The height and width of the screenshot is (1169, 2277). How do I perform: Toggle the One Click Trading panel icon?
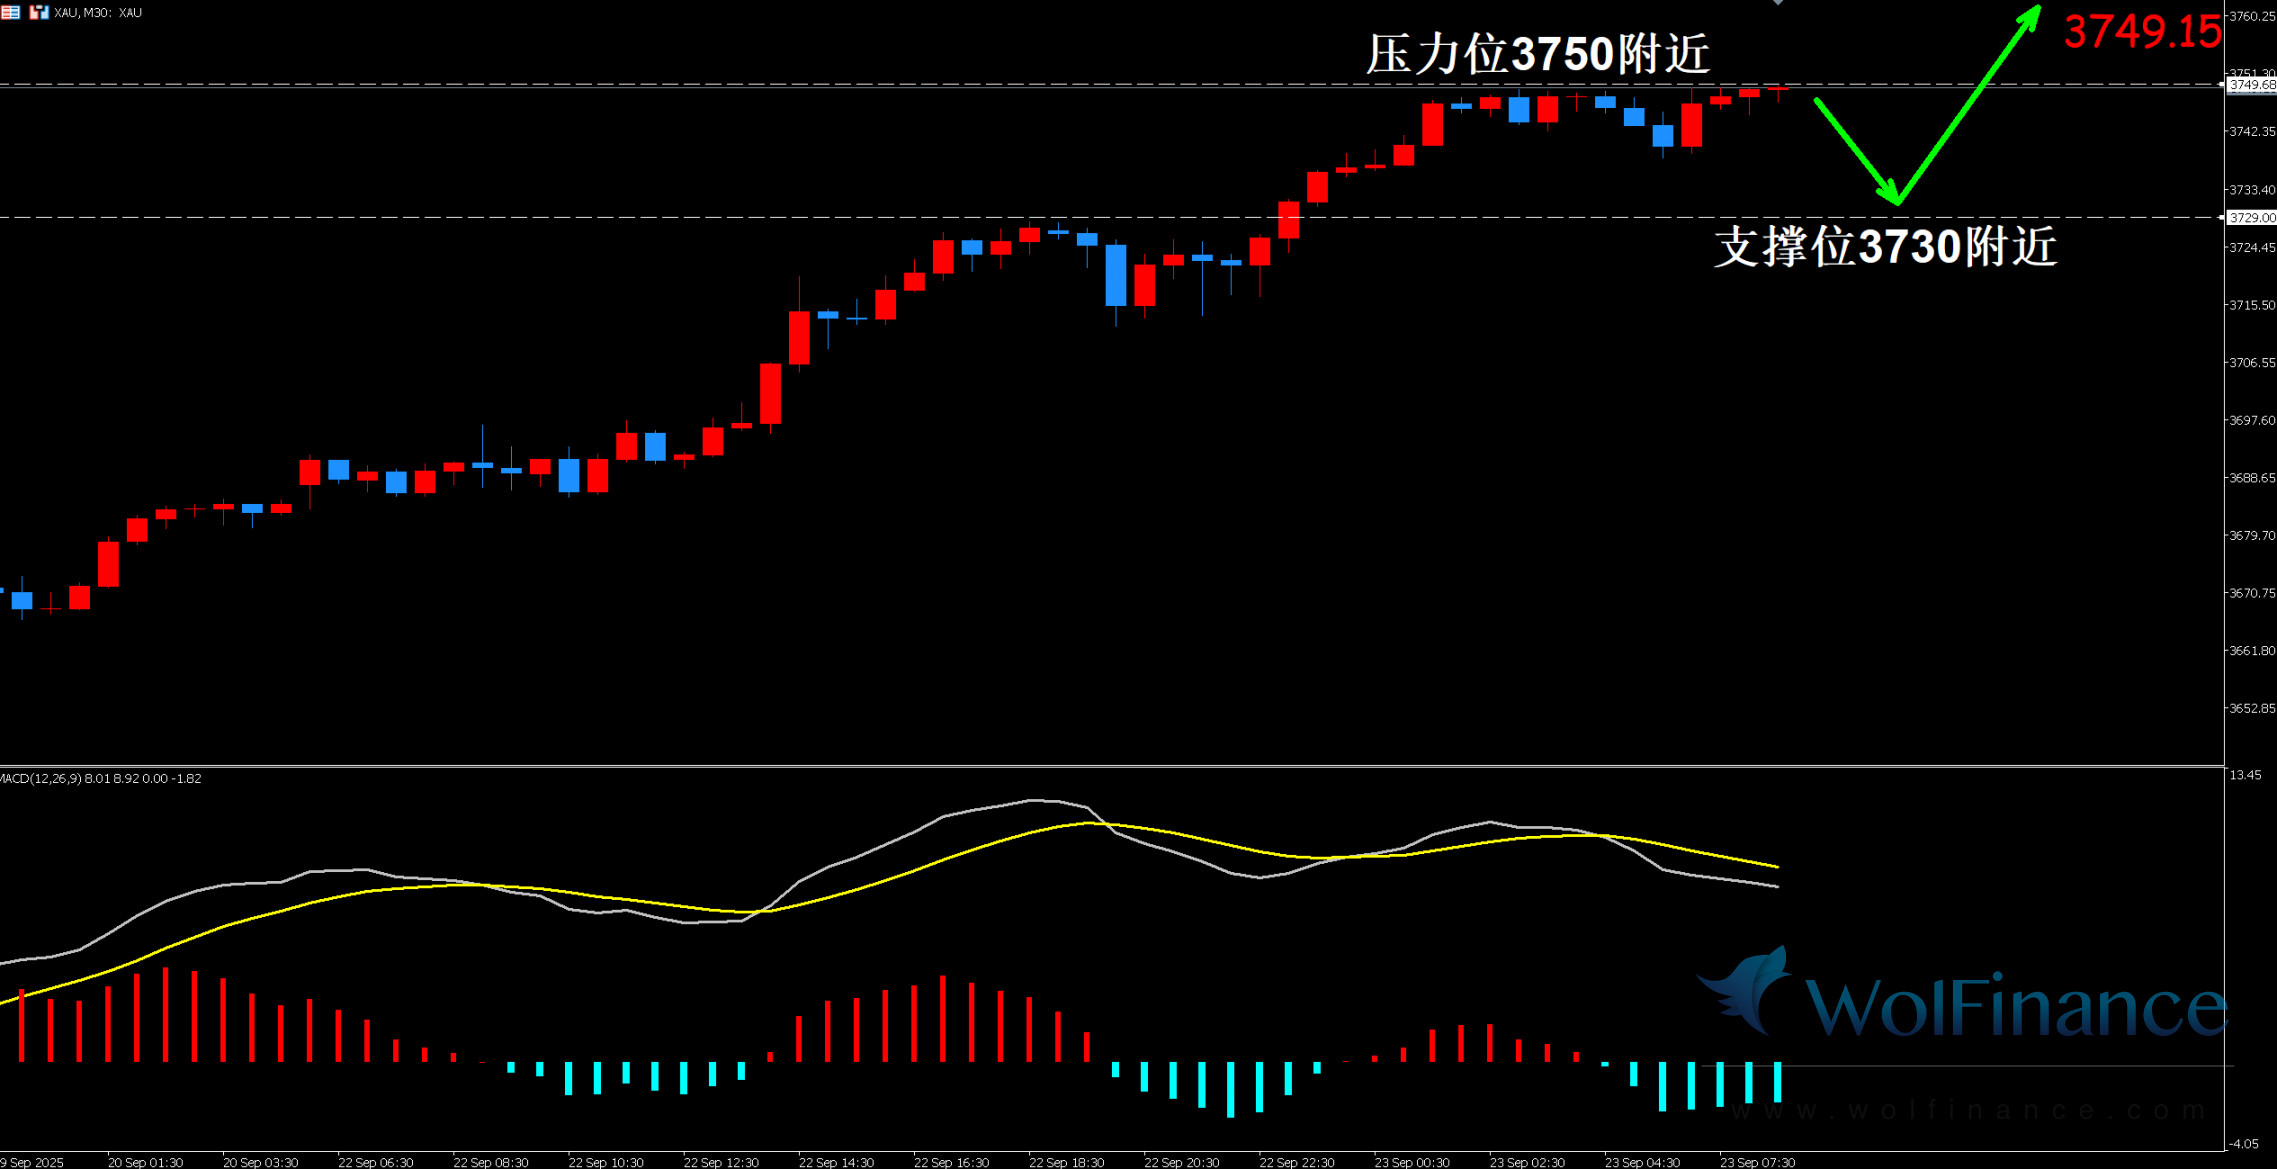coord(39,12)
